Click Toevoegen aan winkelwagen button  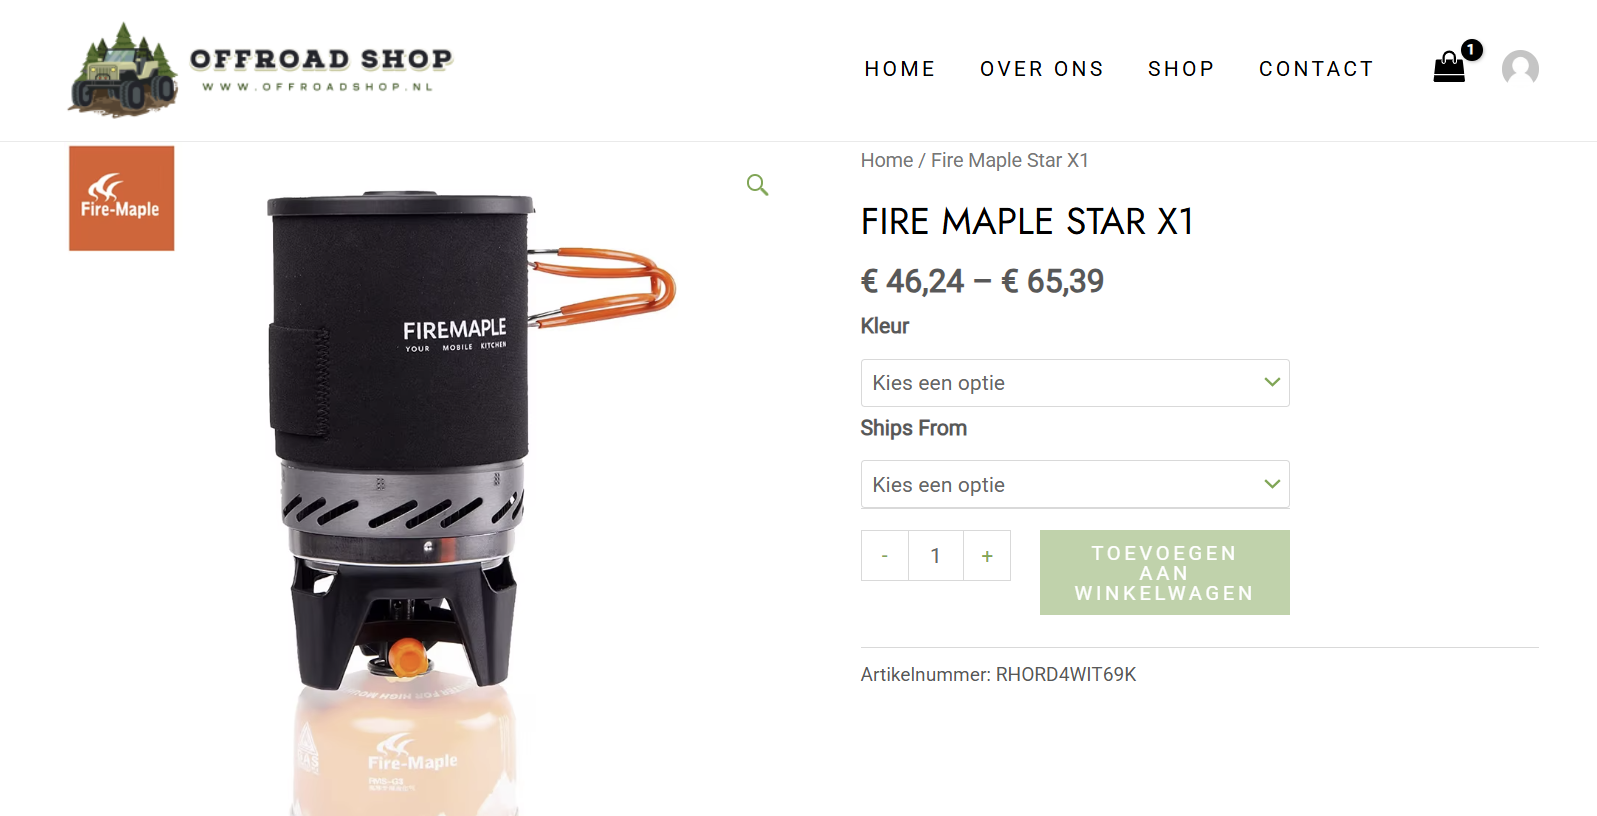[1165, 573]
